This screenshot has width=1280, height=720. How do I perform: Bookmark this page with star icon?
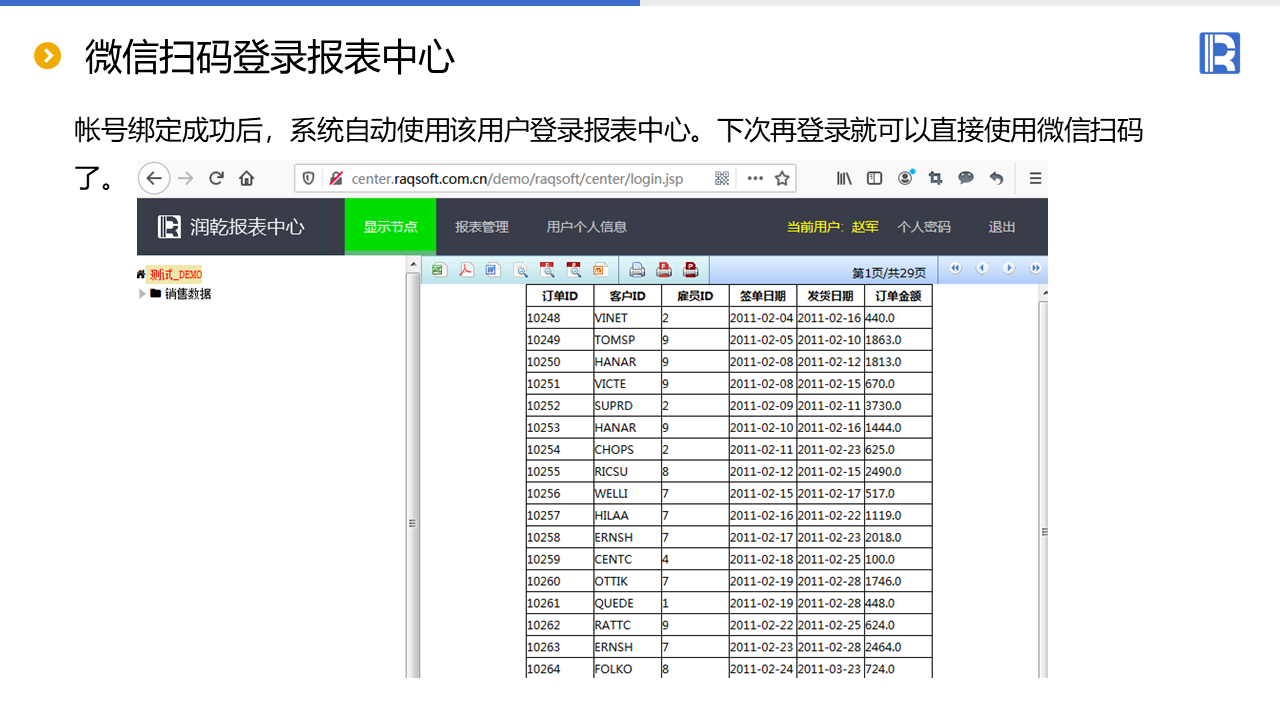(x=782, y=178)
